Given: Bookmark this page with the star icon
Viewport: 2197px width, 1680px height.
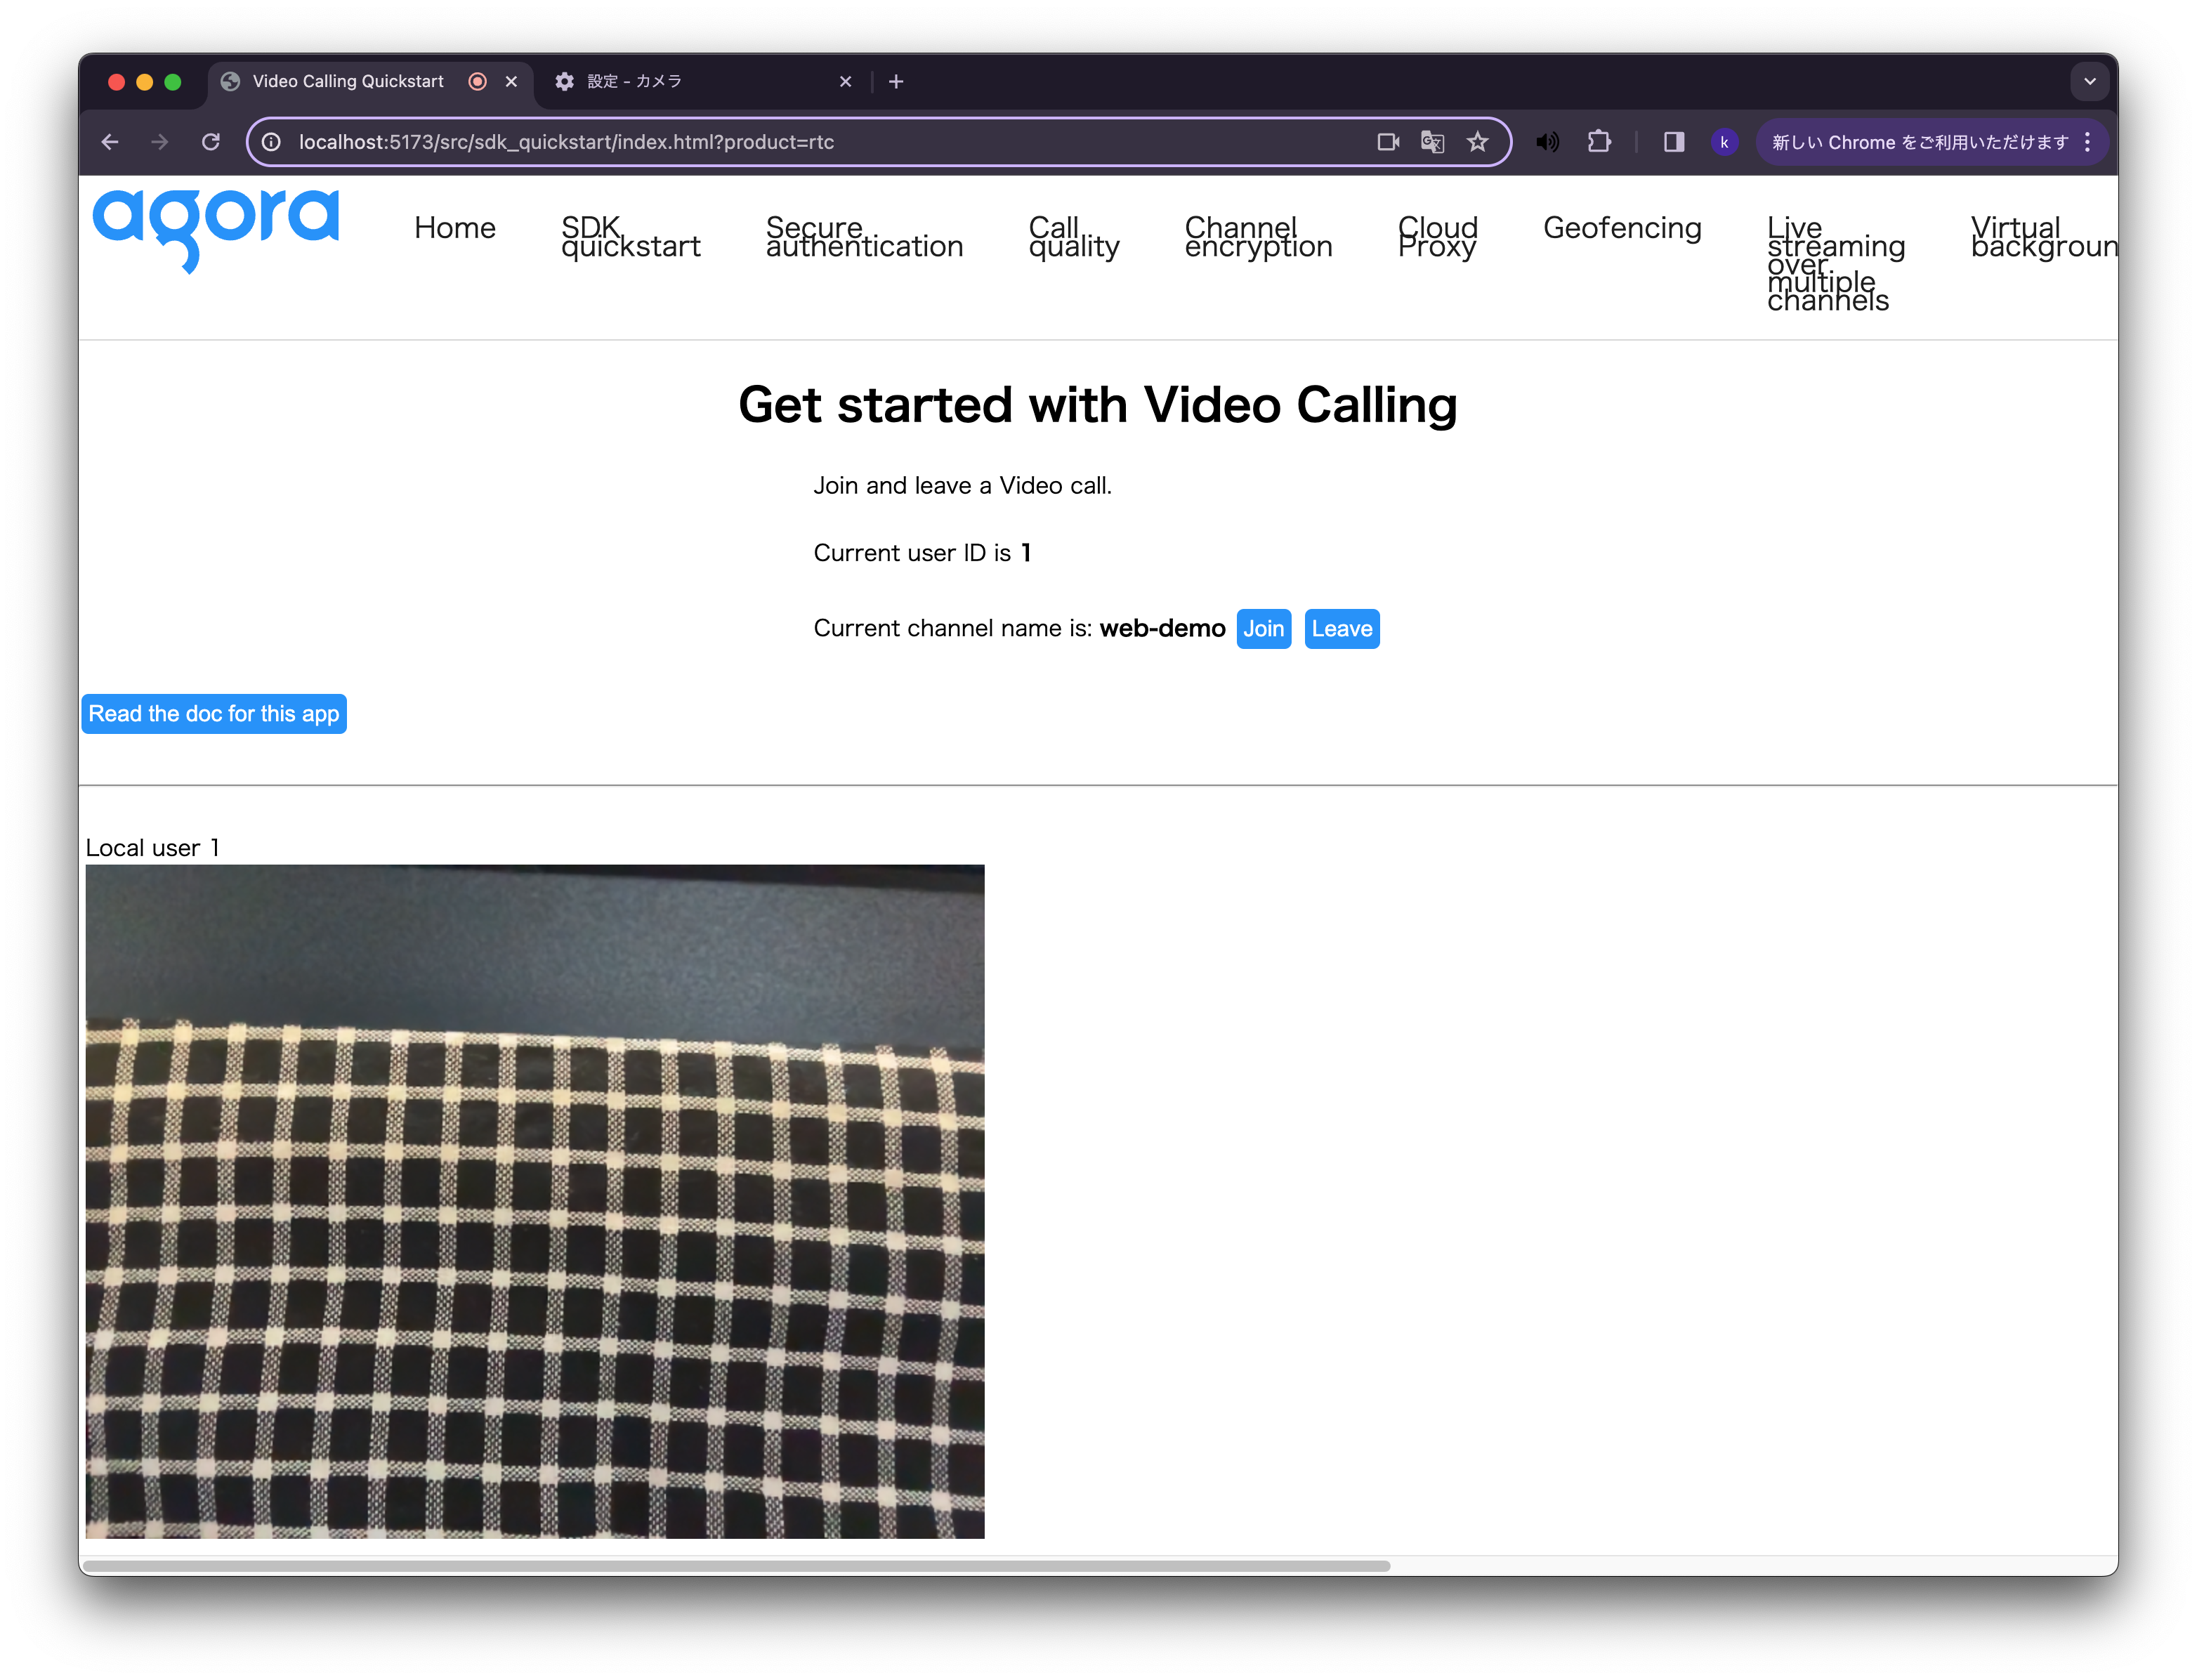Looking at the screenshot, I should coord(1477,142).
